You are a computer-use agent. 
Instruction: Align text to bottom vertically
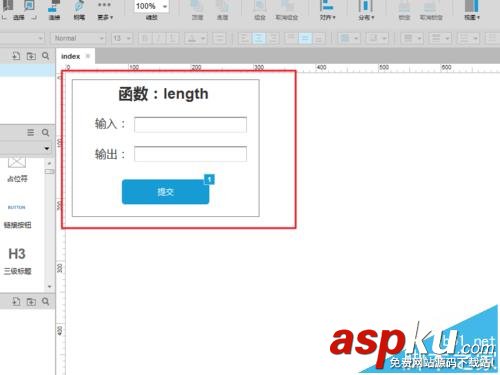[x=319, y=38]
